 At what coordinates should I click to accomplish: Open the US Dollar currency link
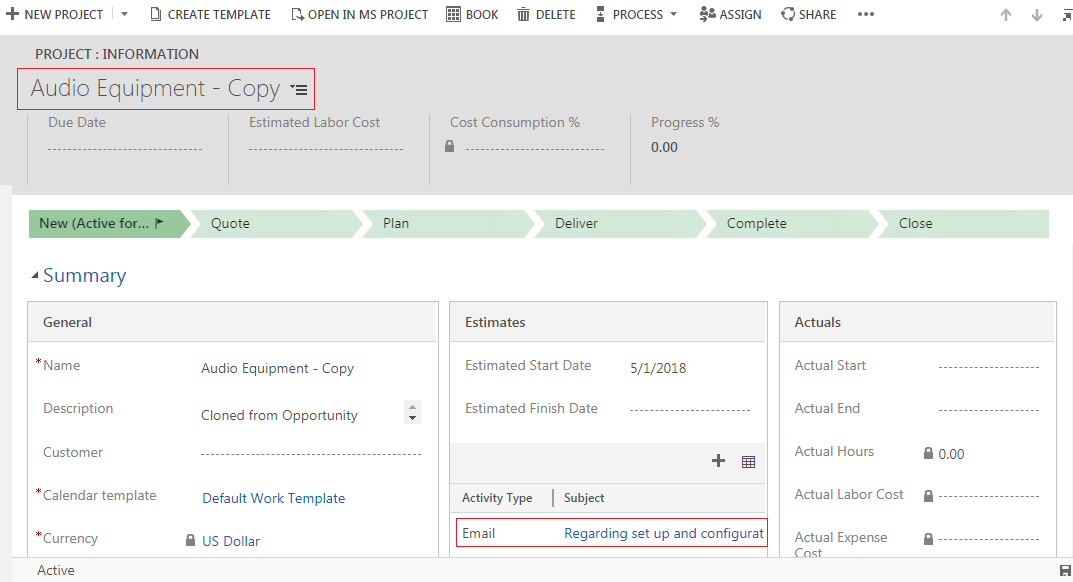tap(231, 541)
